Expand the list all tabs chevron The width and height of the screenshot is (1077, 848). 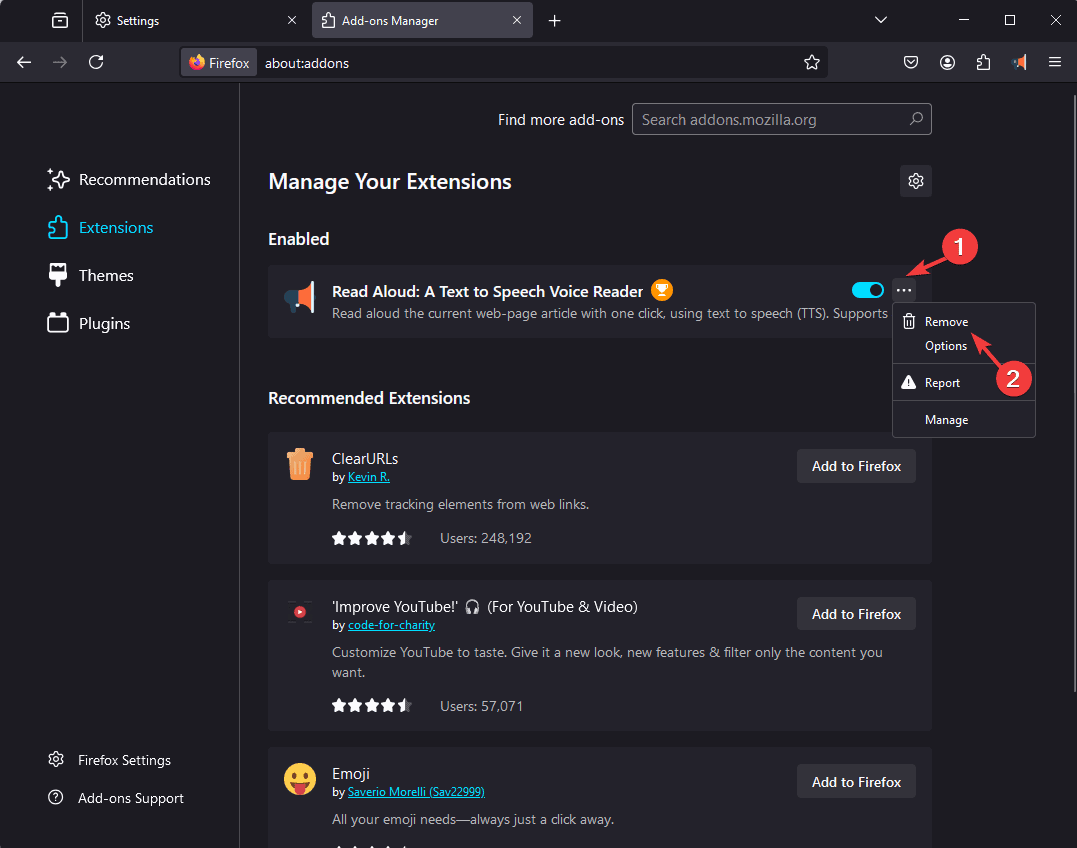click(x=881, y=21)
